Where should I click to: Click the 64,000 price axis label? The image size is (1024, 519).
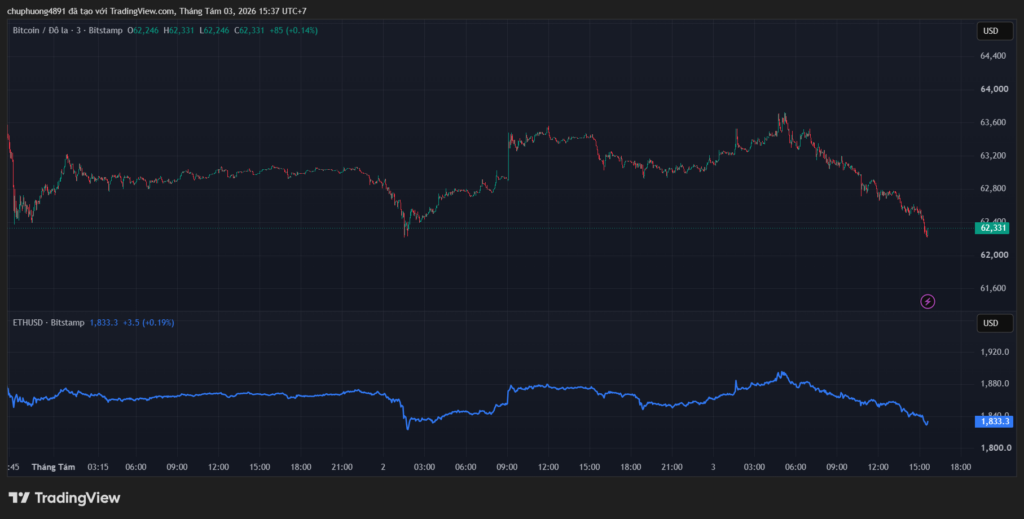pyautogui.click(x=993, y=89)
